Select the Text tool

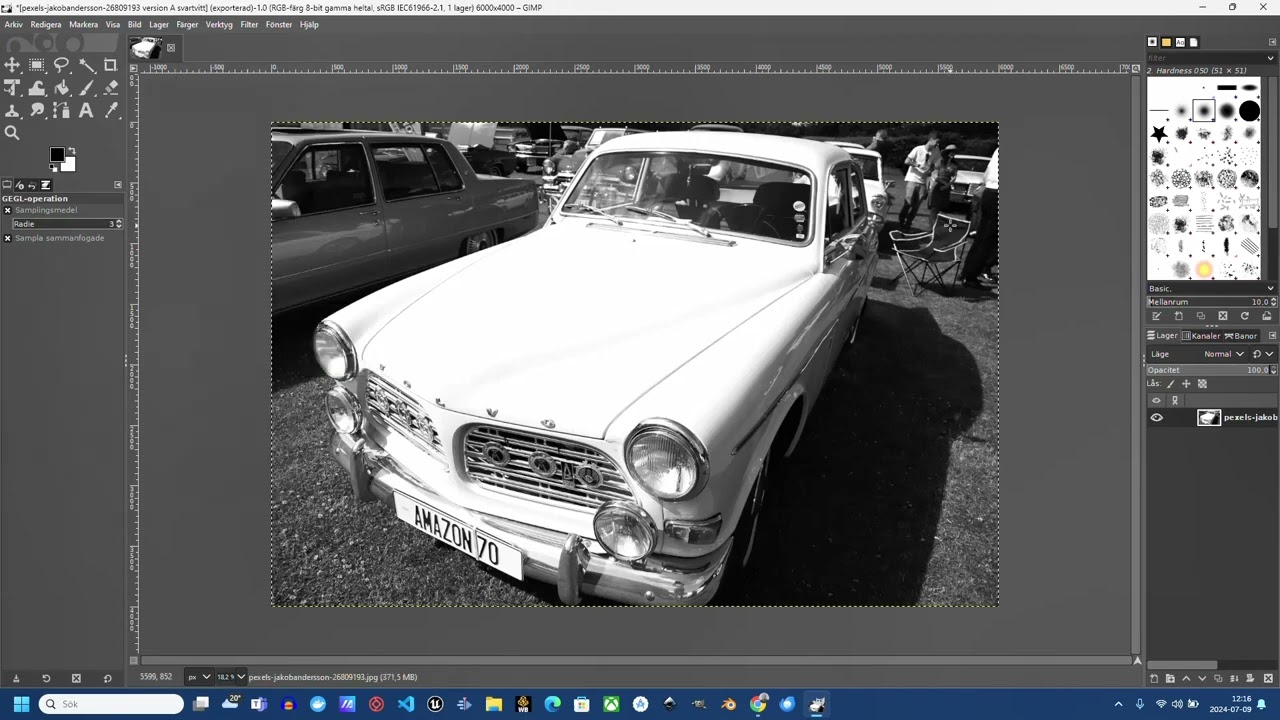click(x=86, y=111)
